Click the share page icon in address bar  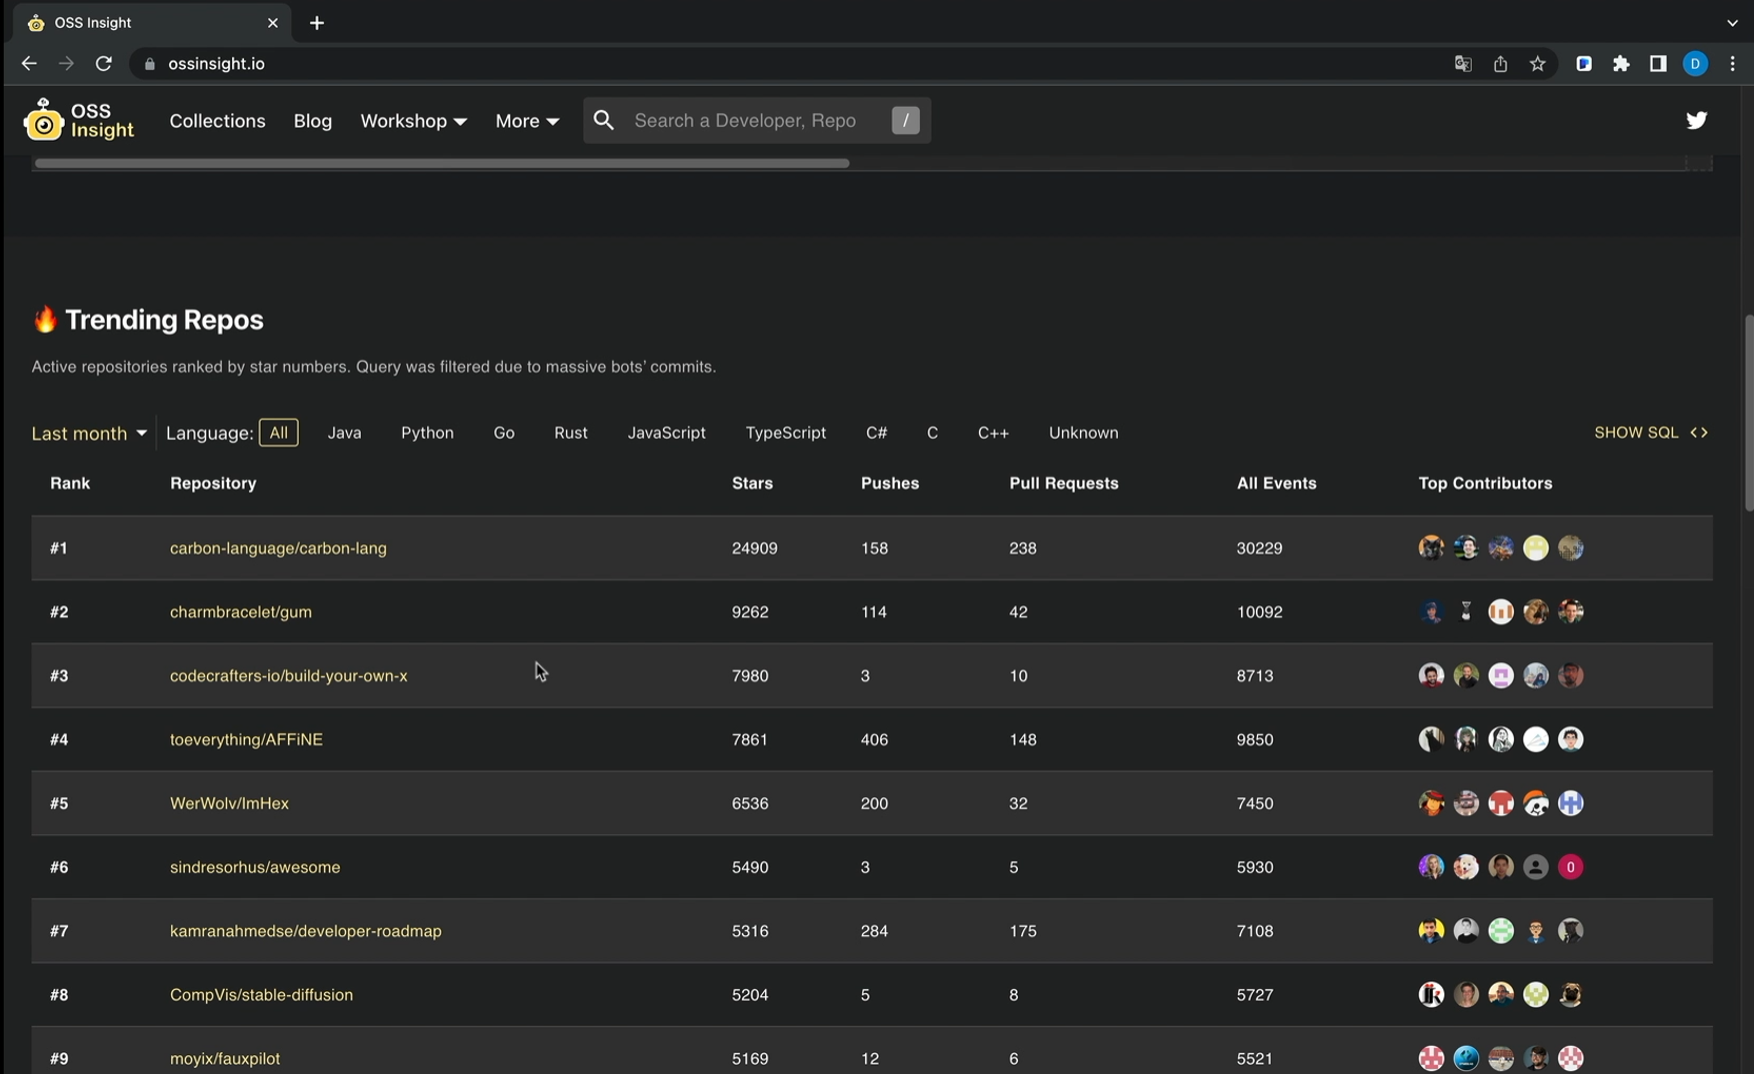point(1500,64)
